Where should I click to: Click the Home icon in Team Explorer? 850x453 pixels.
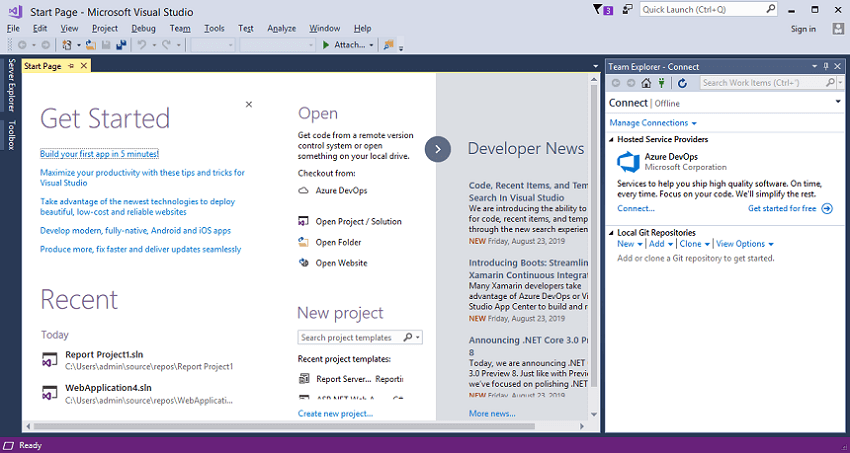tap(646, 83)
